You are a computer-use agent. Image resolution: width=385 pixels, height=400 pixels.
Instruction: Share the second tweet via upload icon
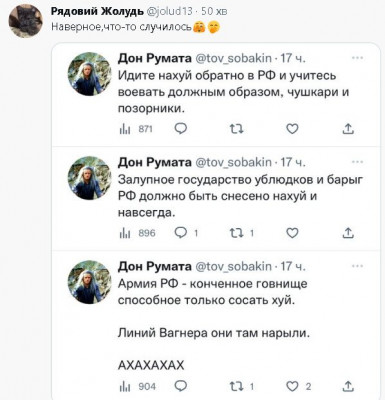(348, 233)
